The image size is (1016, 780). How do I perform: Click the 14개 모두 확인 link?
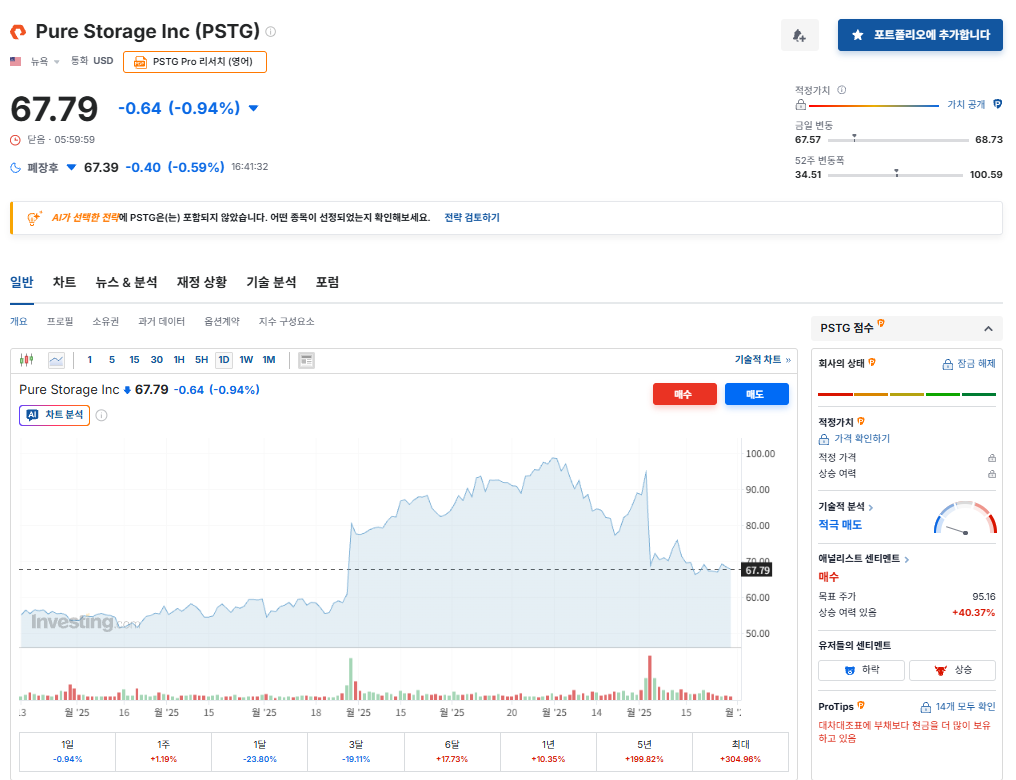pyautogui.click(x=958, y=707)
